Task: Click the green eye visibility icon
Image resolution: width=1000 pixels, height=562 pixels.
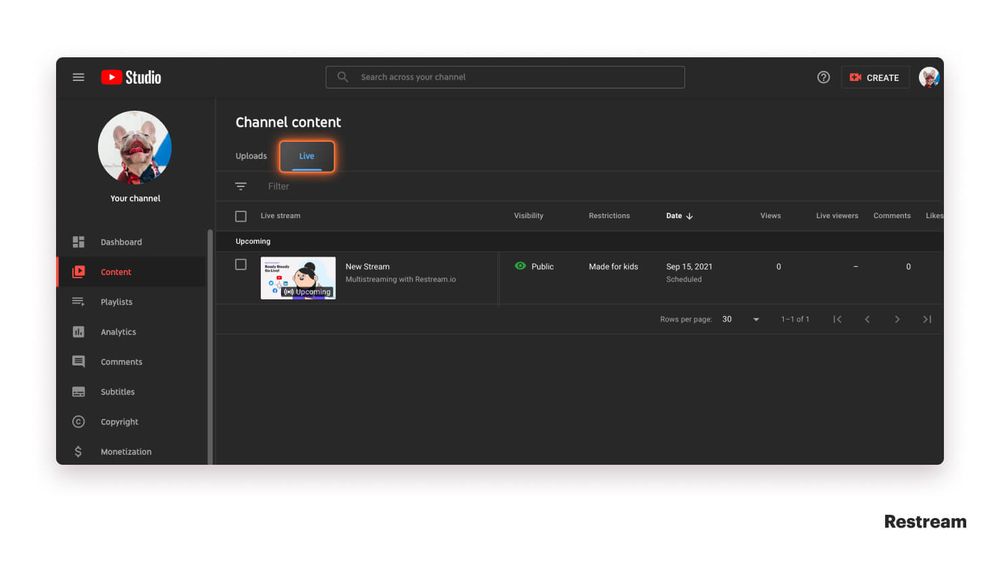Action: (x=520, y=266)
